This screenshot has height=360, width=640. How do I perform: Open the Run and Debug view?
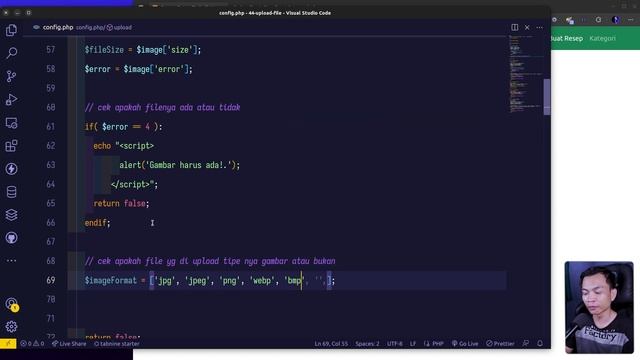(11, 100)
